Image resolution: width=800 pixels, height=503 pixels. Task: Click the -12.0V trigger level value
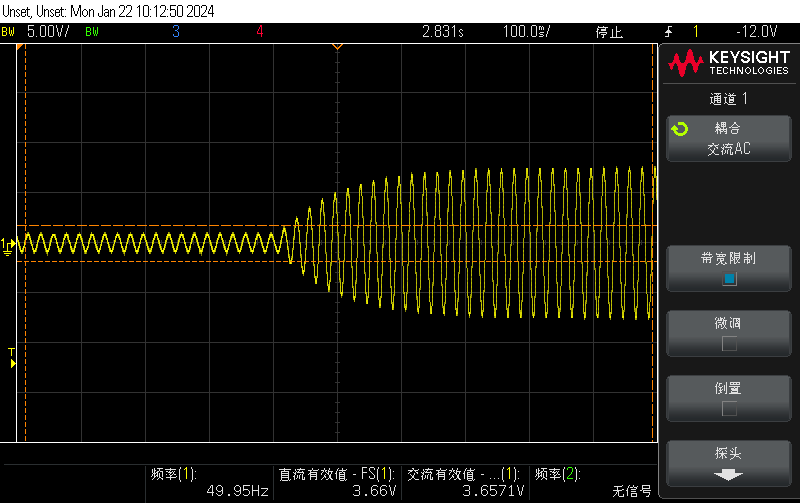coord(756,32)
